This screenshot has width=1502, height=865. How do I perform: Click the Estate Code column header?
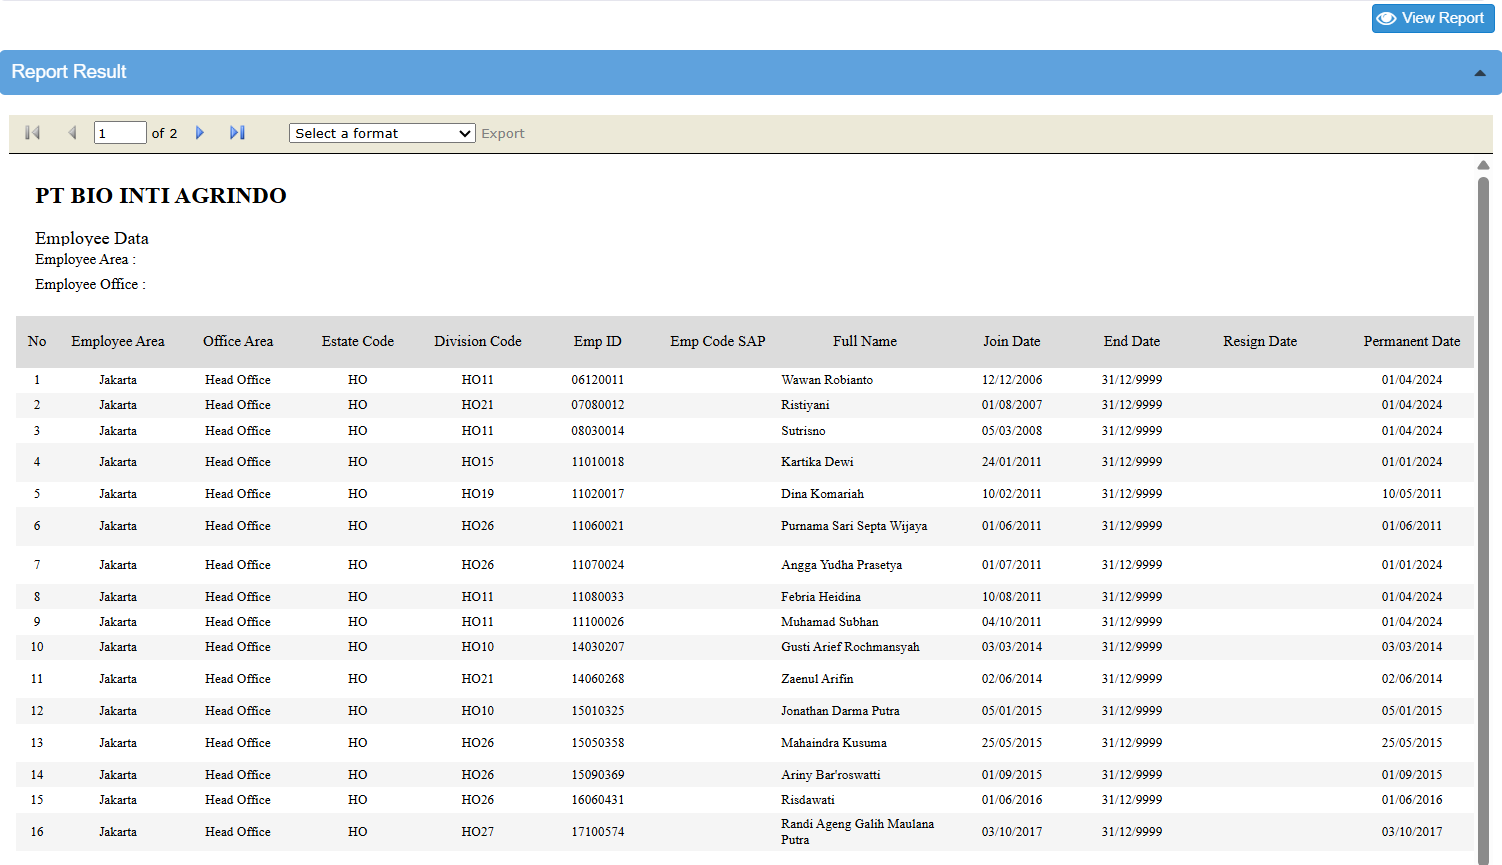358,341
